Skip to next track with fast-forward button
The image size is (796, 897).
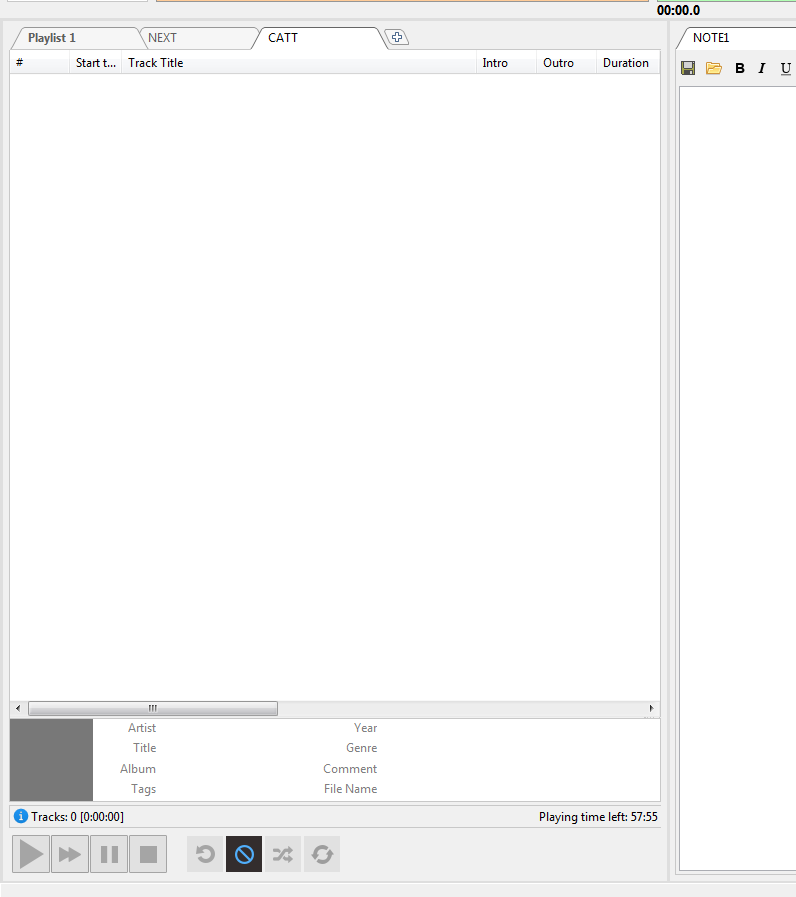point(70,854)
